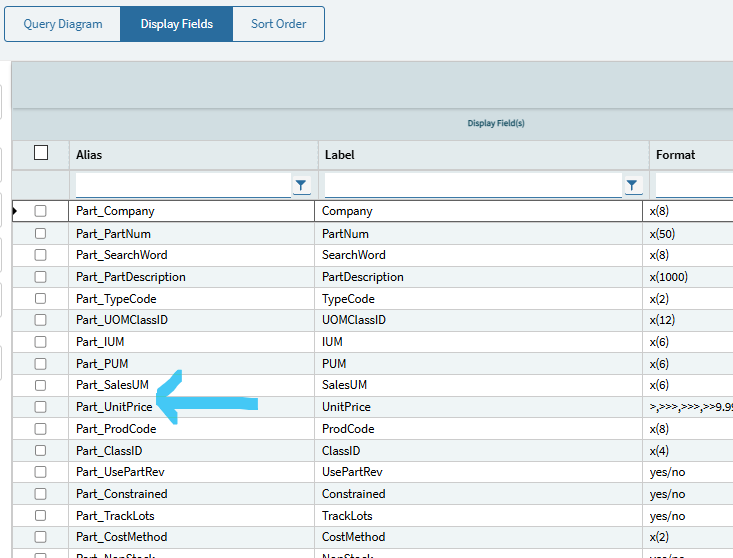Check the Part_ClassID row checkbox

tap(41, 451)
